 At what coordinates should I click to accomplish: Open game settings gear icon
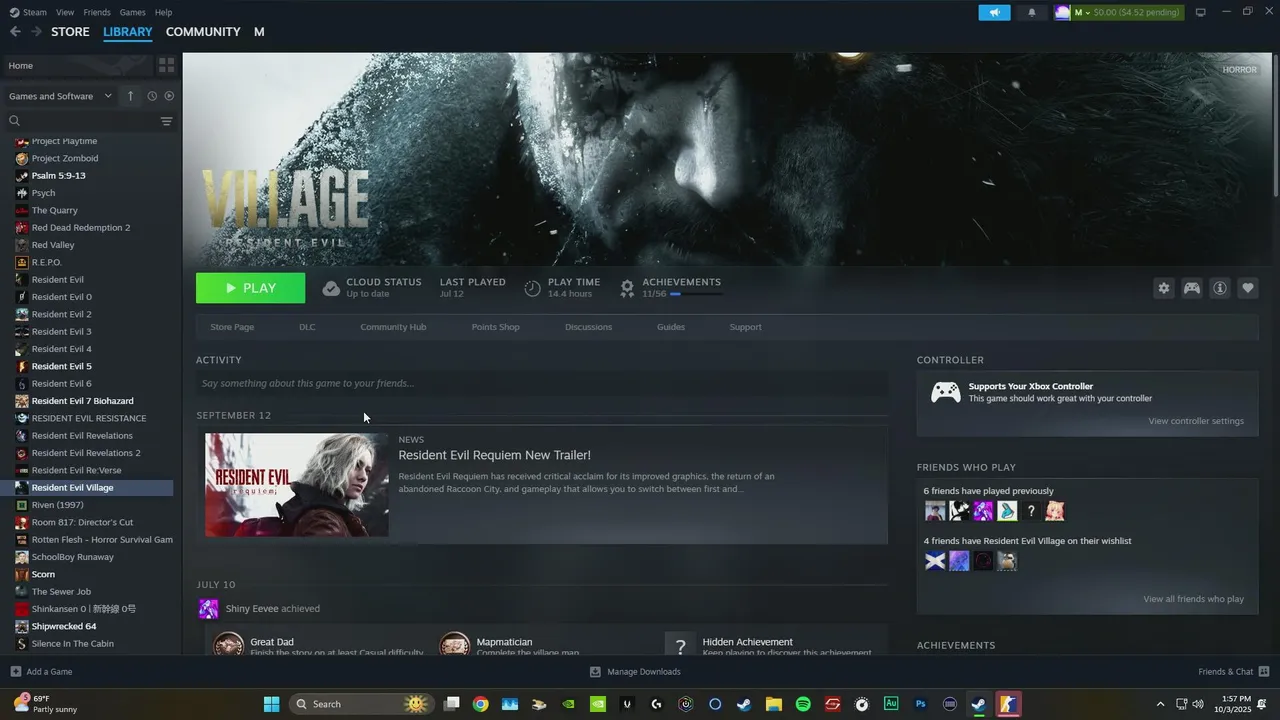1164,288
